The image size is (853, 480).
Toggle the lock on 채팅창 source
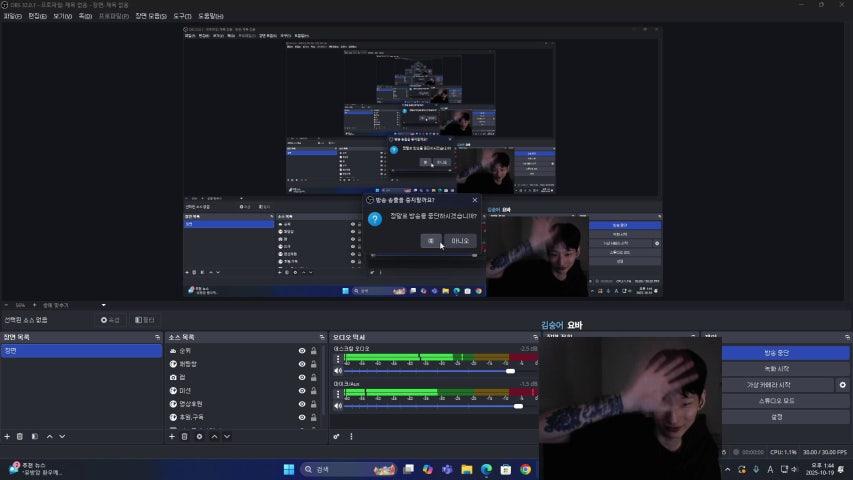[314, 364]
